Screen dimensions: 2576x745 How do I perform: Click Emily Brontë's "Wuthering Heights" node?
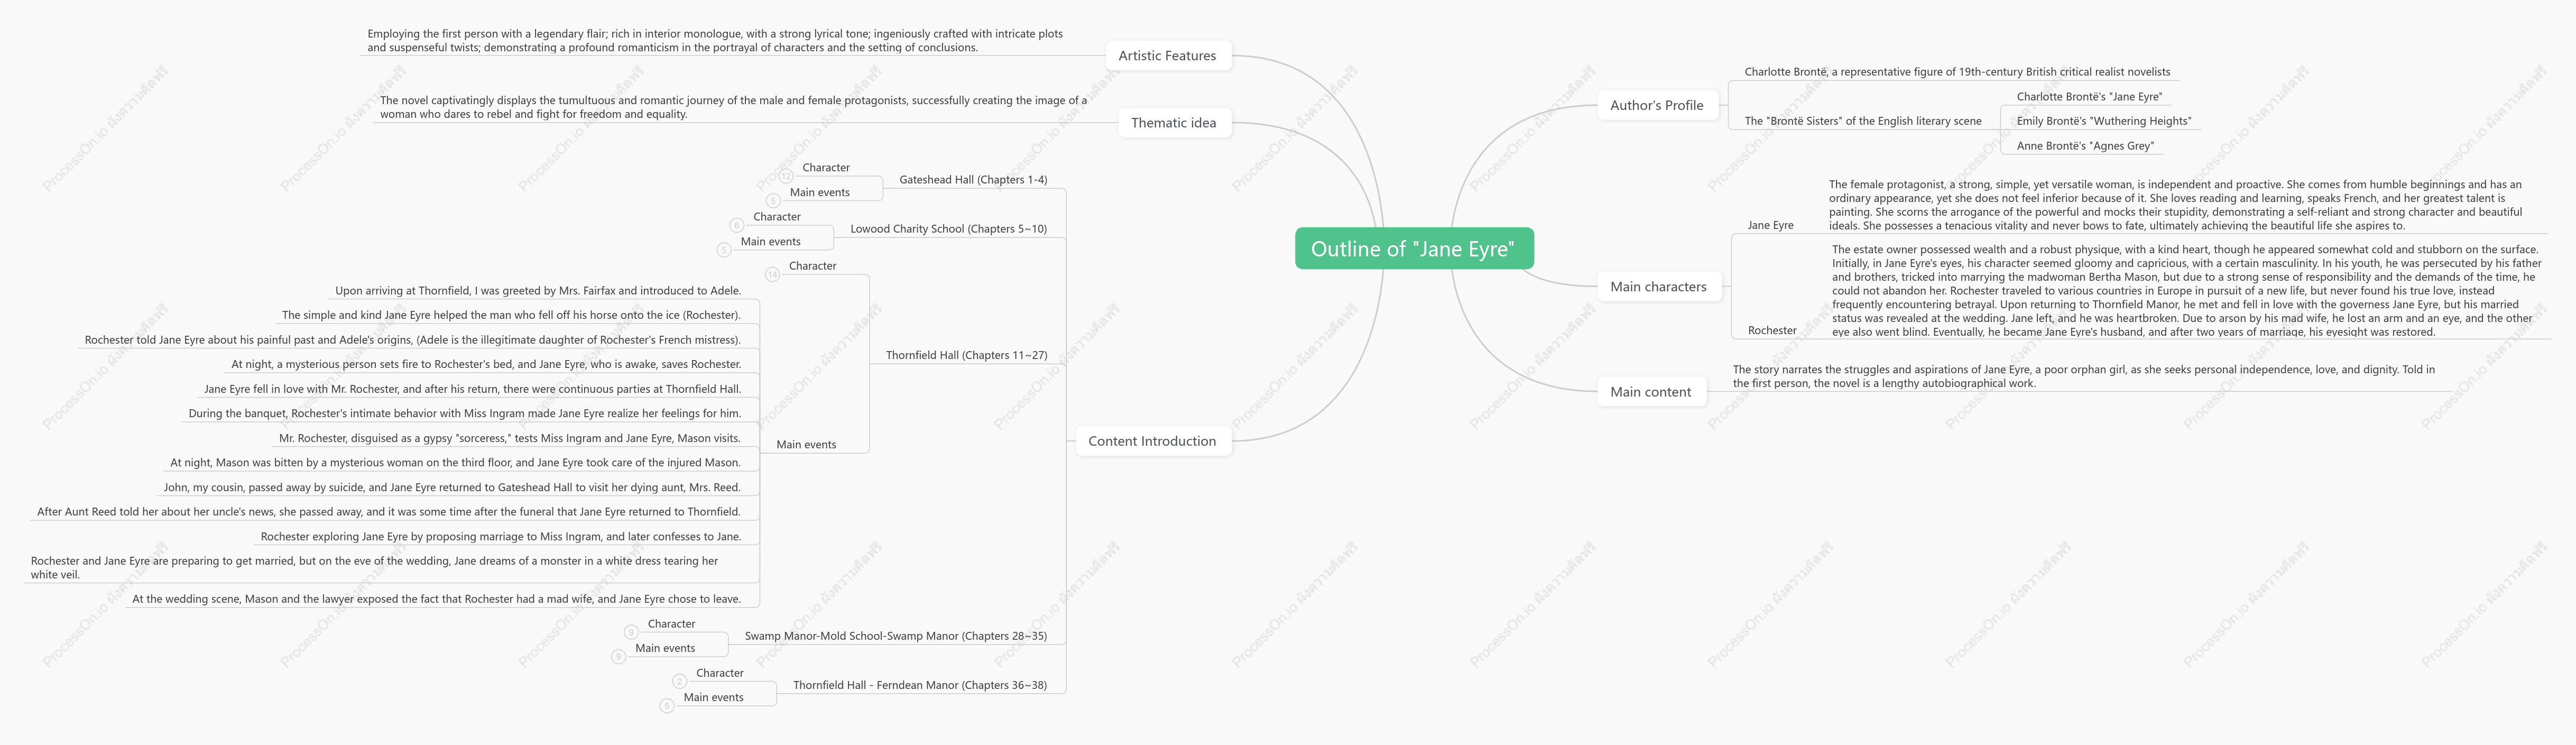coord(2104,121)
